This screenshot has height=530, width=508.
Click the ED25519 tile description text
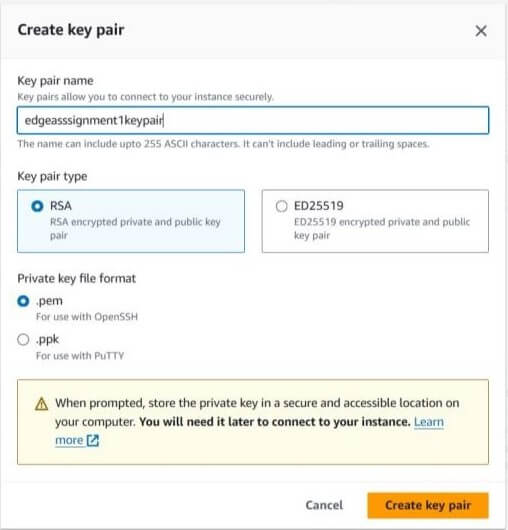382,228
